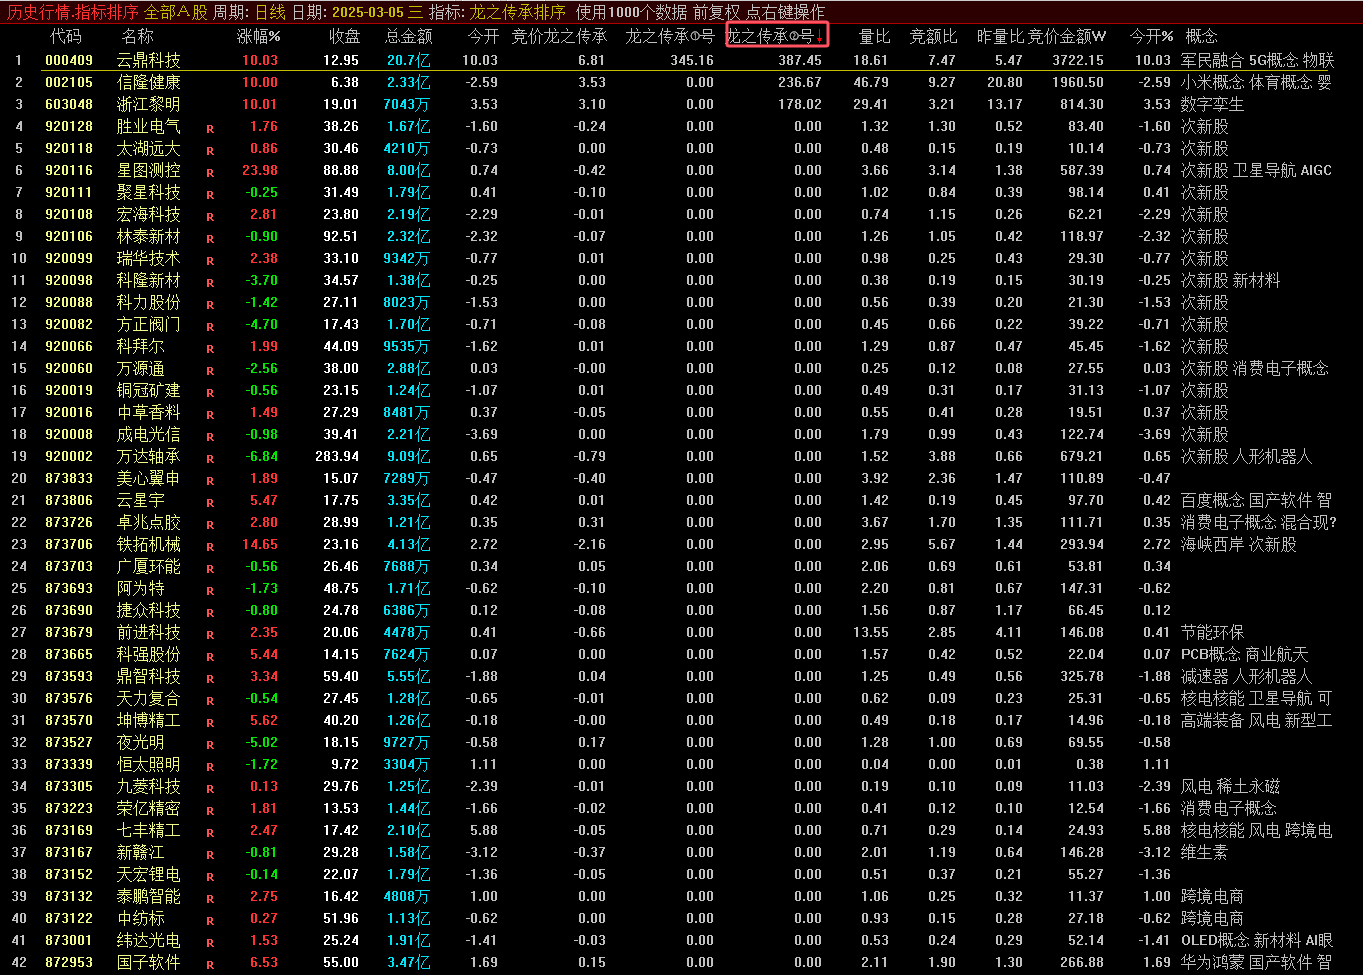Click the 前复权 adjustment option

pos(717,12)
